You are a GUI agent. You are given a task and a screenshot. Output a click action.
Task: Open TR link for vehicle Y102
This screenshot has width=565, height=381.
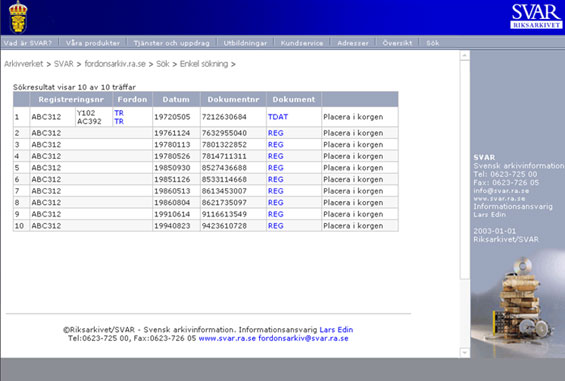tap(119, 113)
